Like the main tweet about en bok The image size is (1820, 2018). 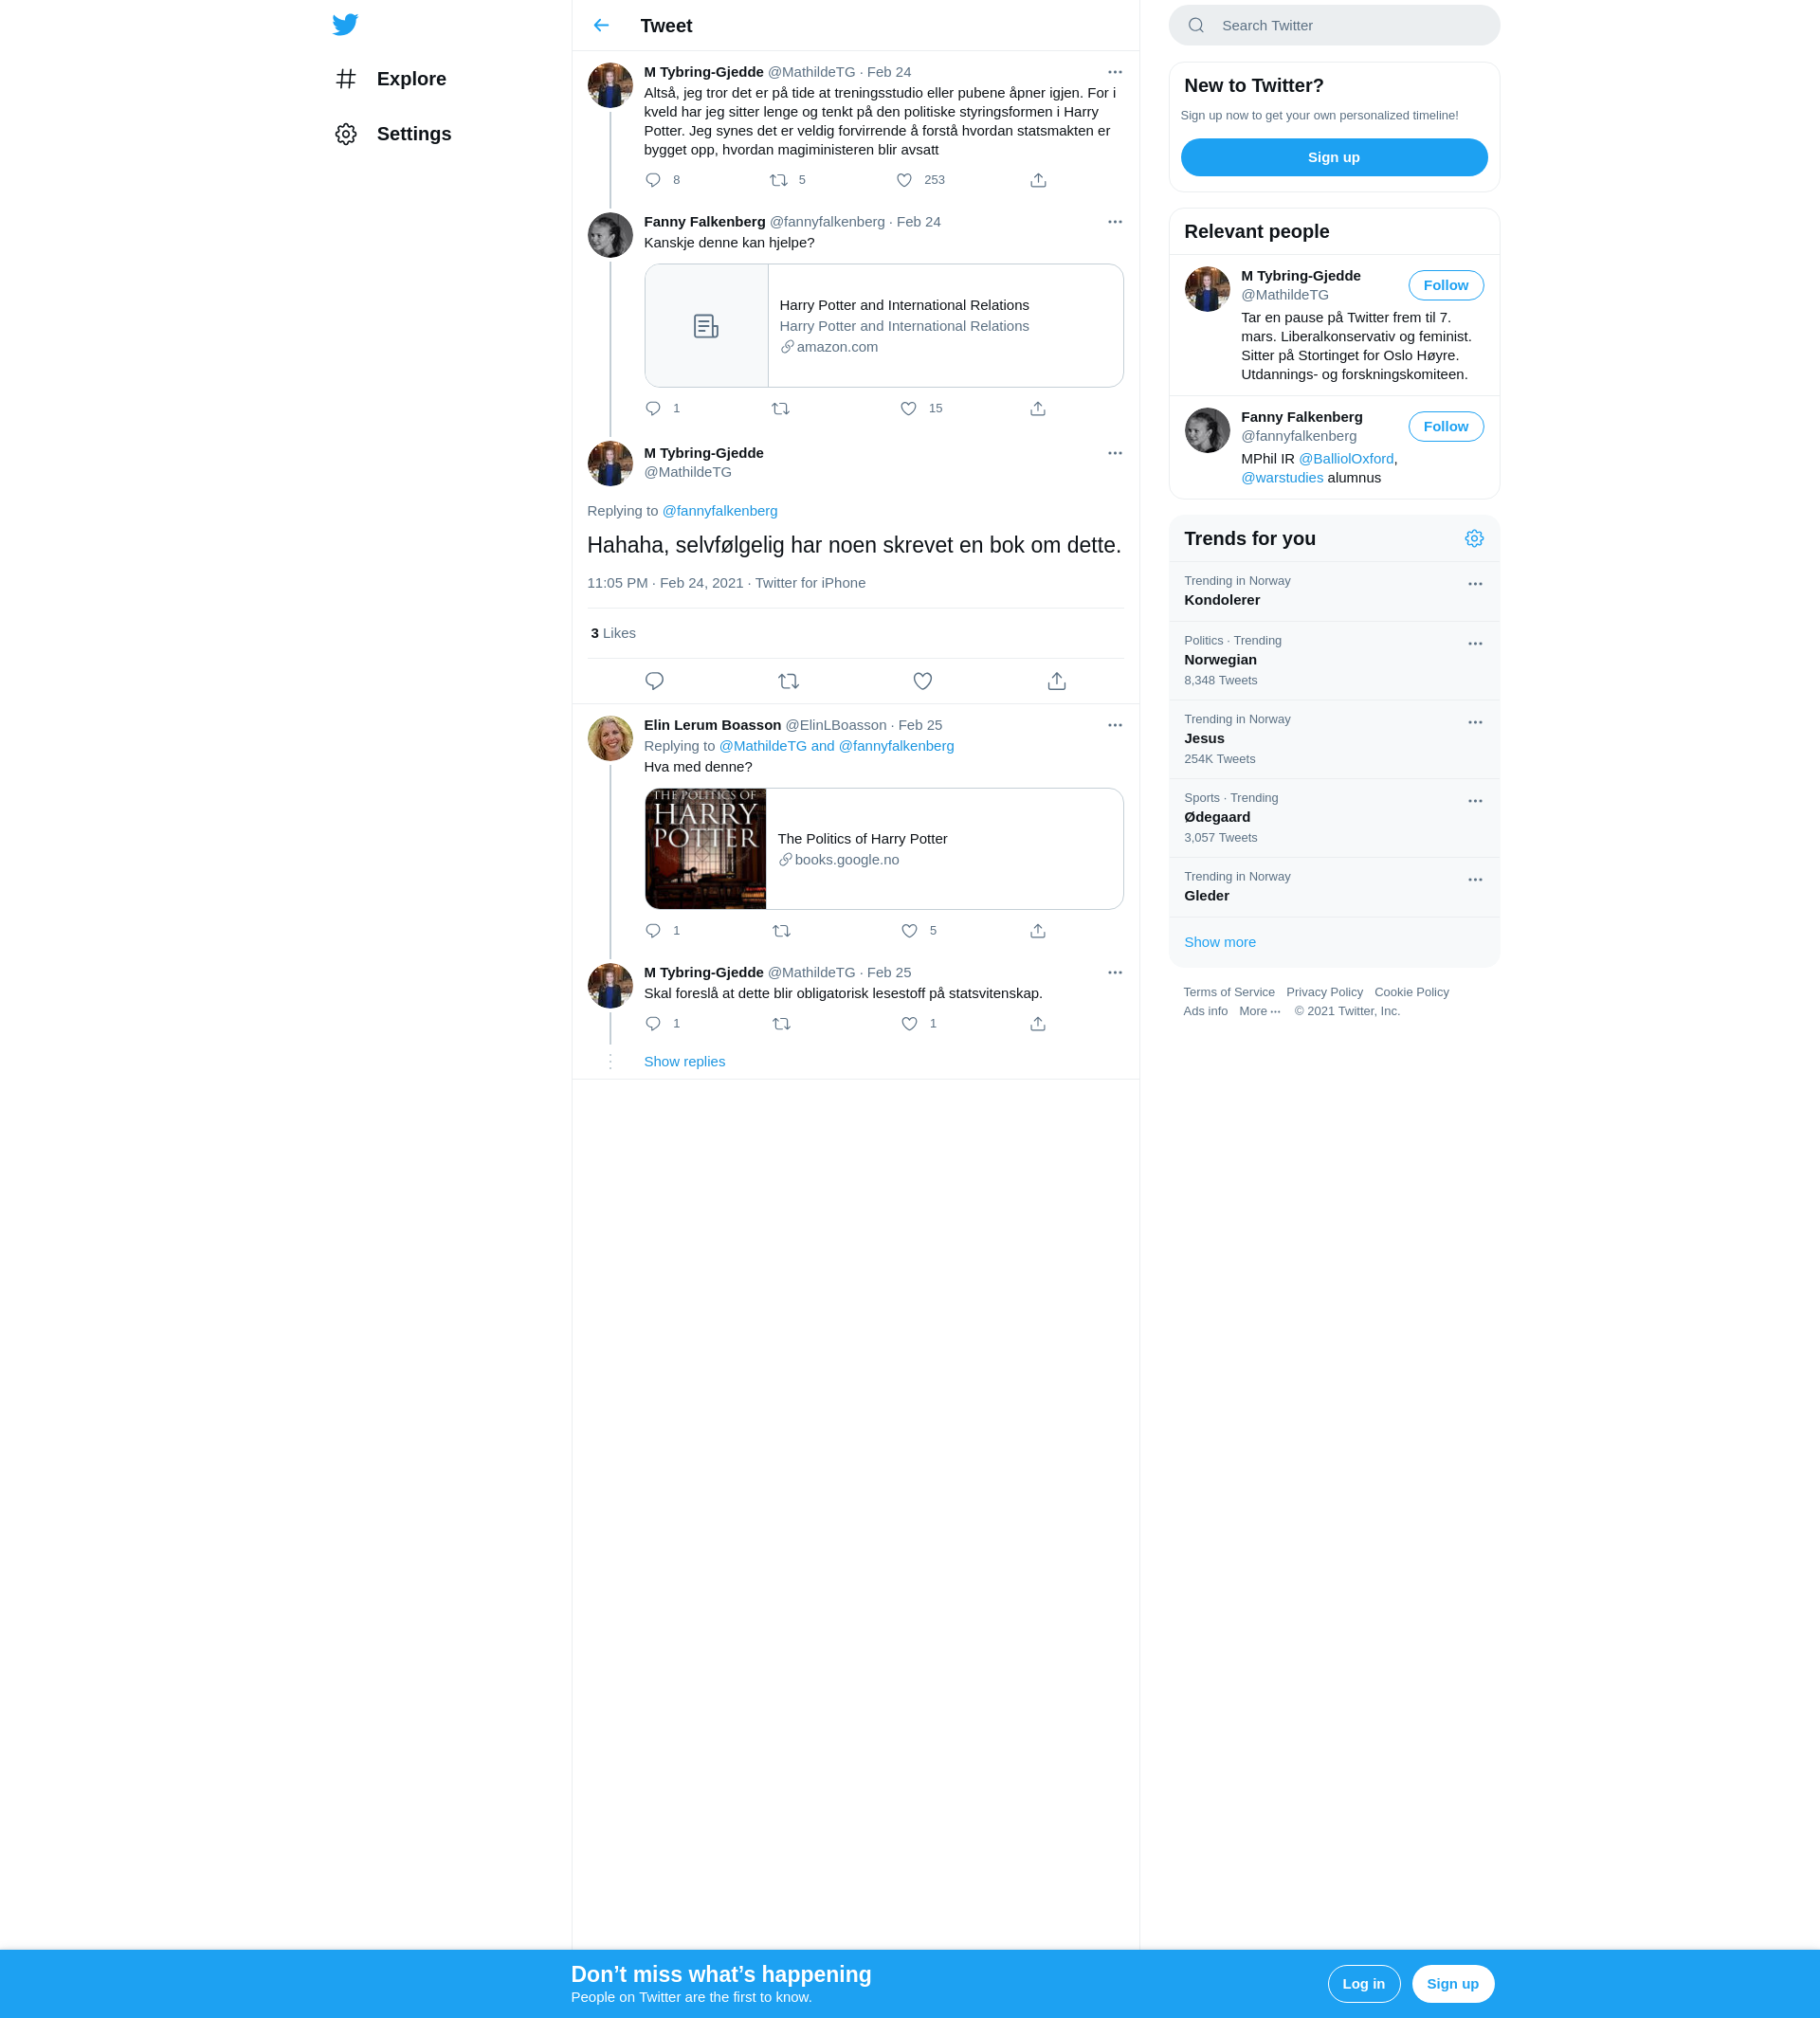922,681
